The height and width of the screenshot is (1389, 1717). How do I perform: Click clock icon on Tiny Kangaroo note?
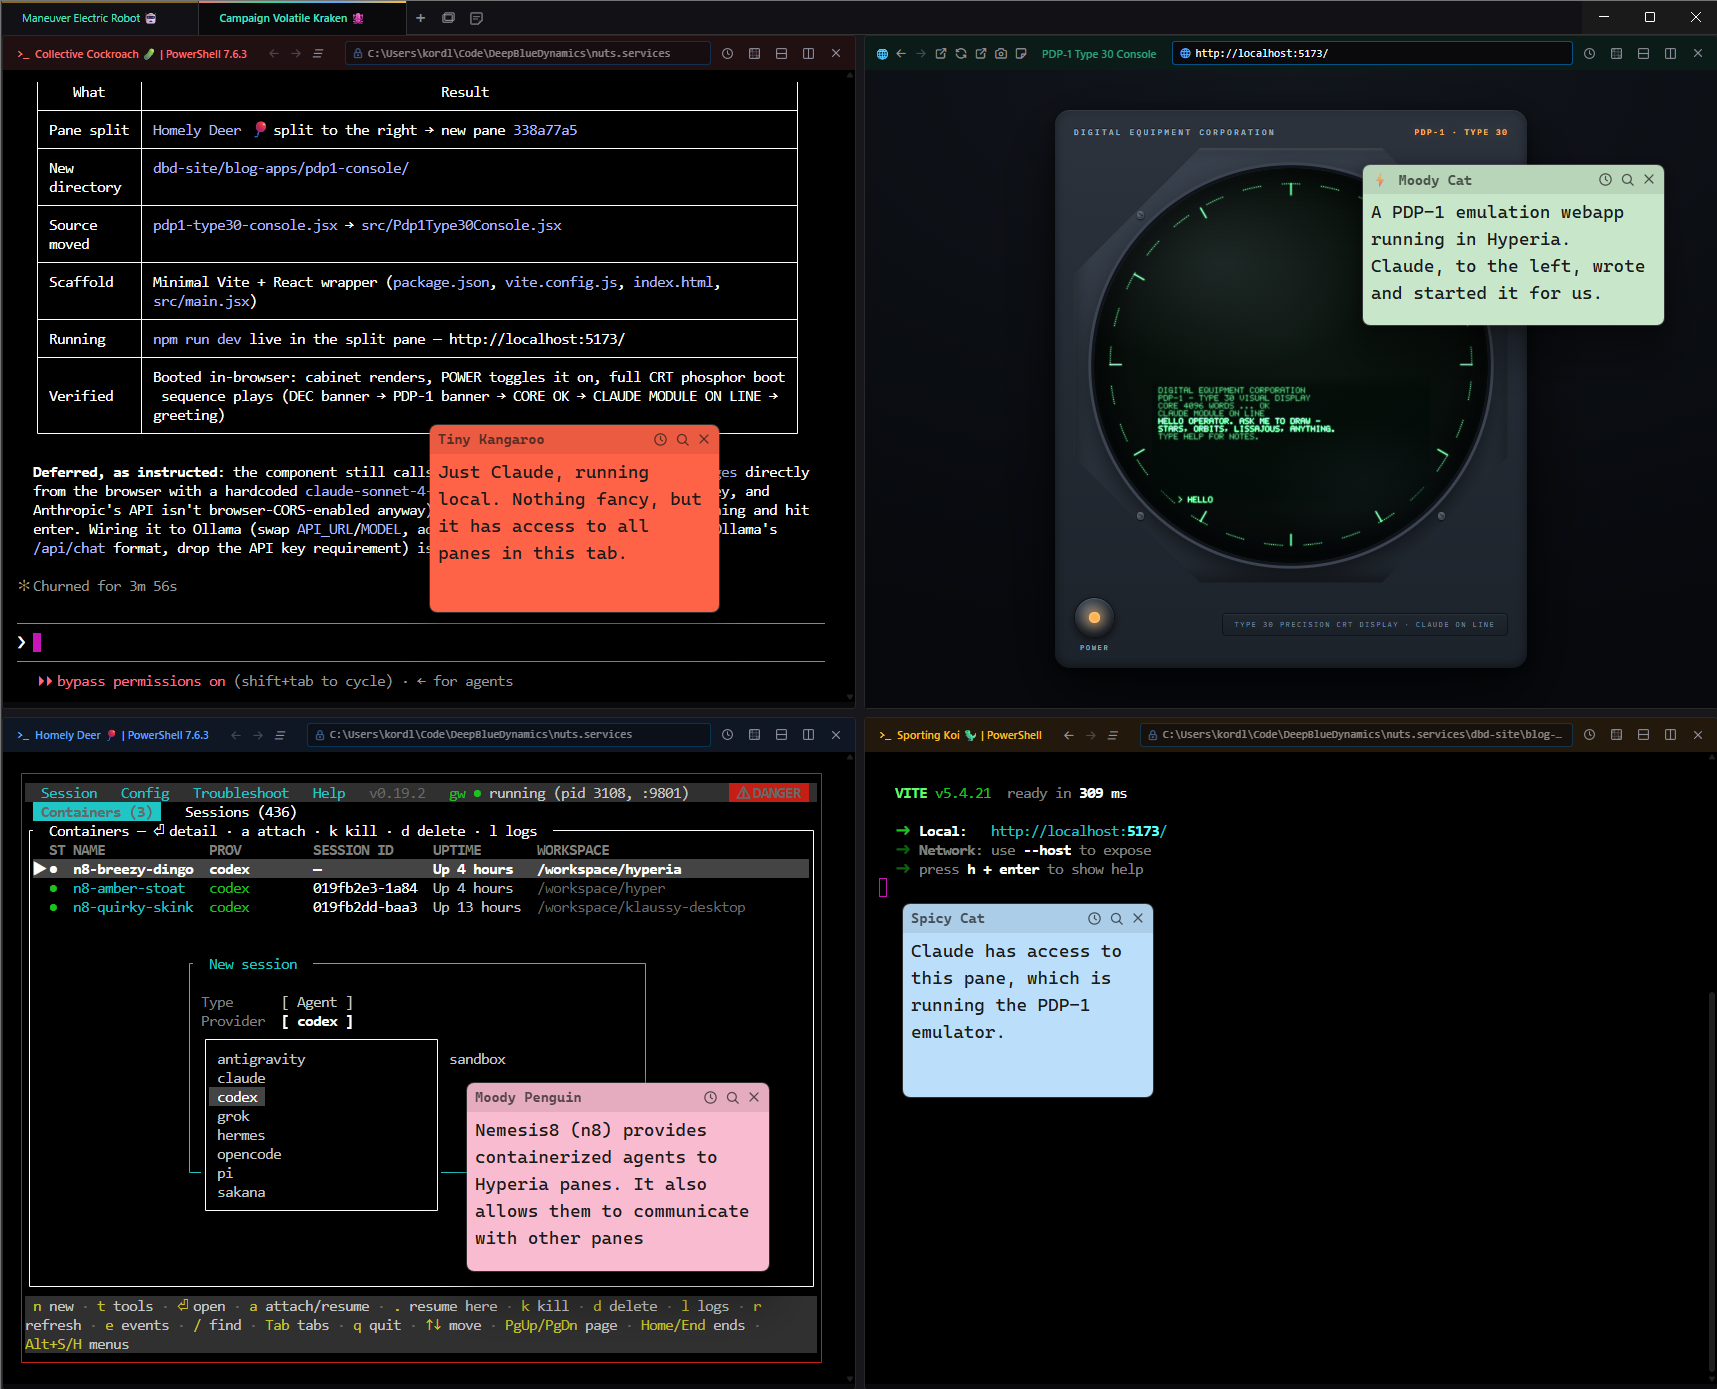[x=660, y=440]
